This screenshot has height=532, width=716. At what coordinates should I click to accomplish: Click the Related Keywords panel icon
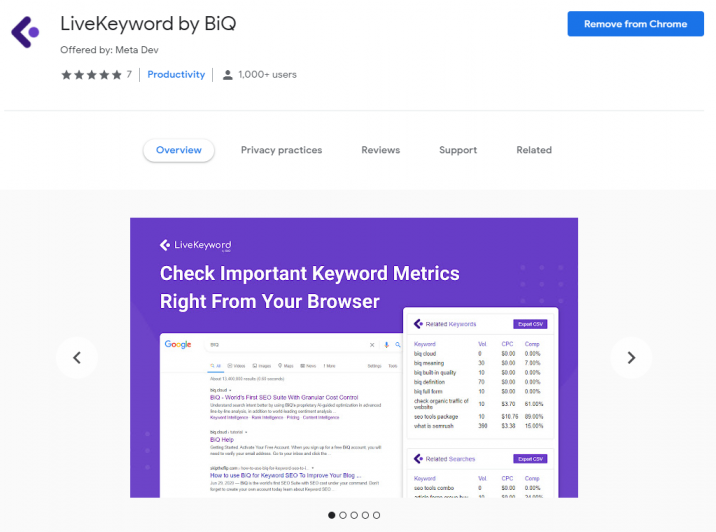click(418, 324)
